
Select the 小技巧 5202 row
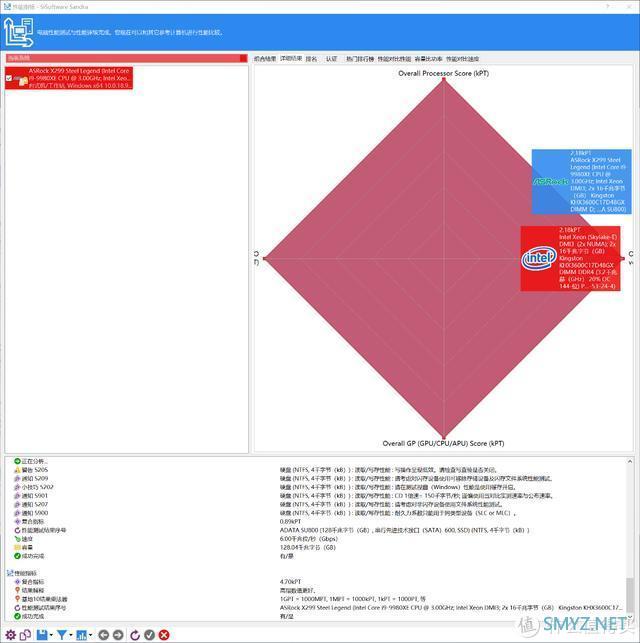tap(34, 487)
